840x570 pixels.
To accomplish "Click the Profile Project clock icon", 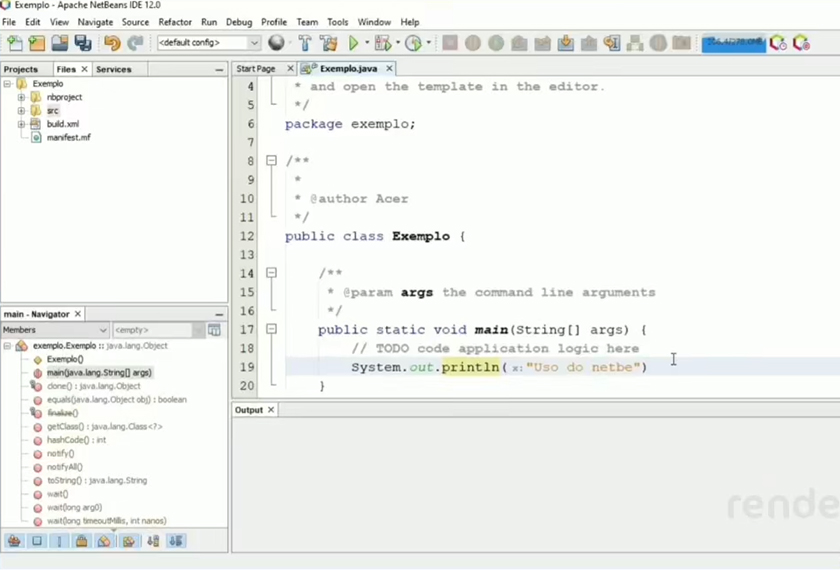I will point(413,43).
